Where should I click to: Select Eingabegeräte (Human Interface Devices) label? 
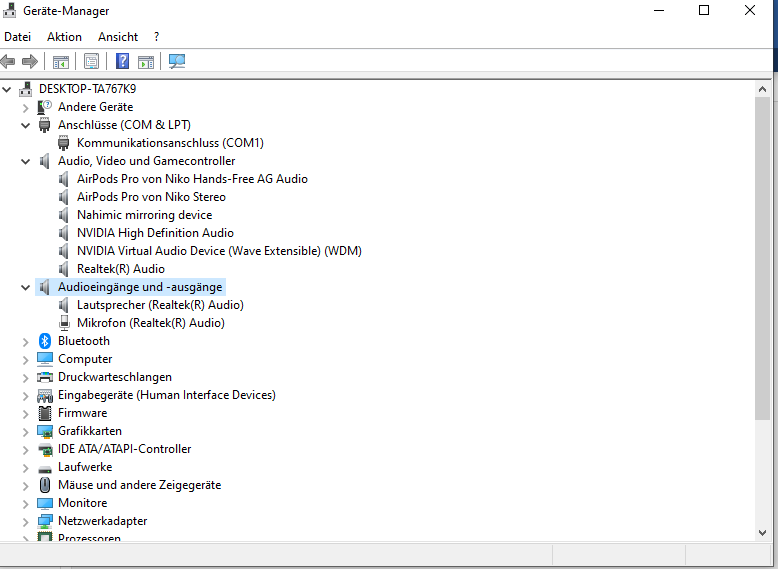pos(167,395)
